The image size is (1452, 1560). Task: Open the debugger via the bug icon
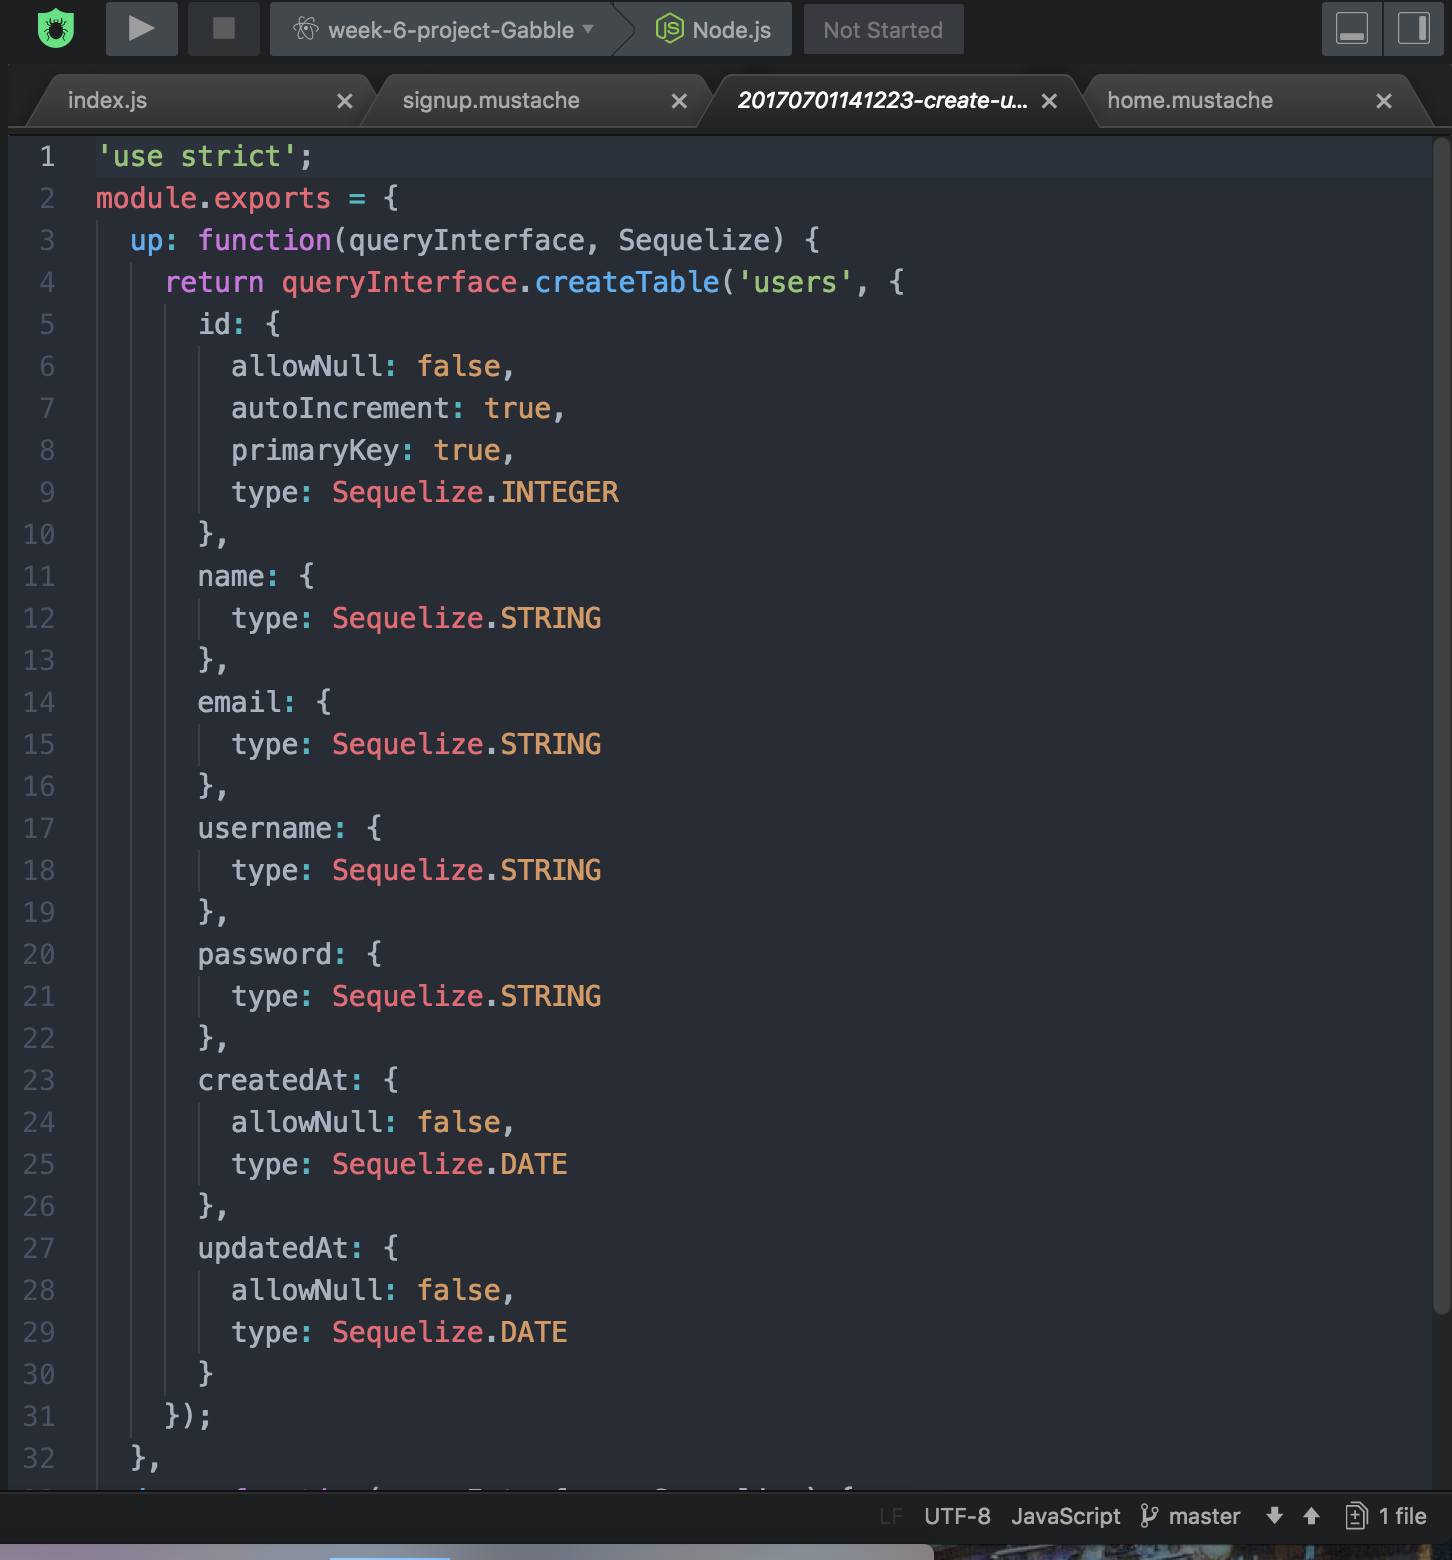(57, 29)
